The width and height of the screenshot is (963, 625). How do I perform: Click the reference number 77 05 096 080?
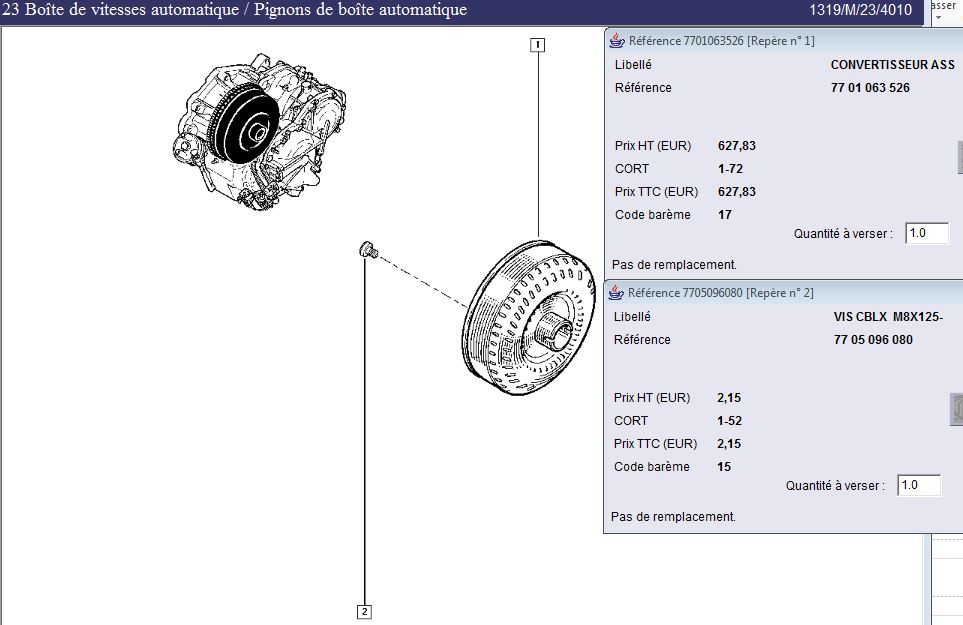click(x=872, y=340)
